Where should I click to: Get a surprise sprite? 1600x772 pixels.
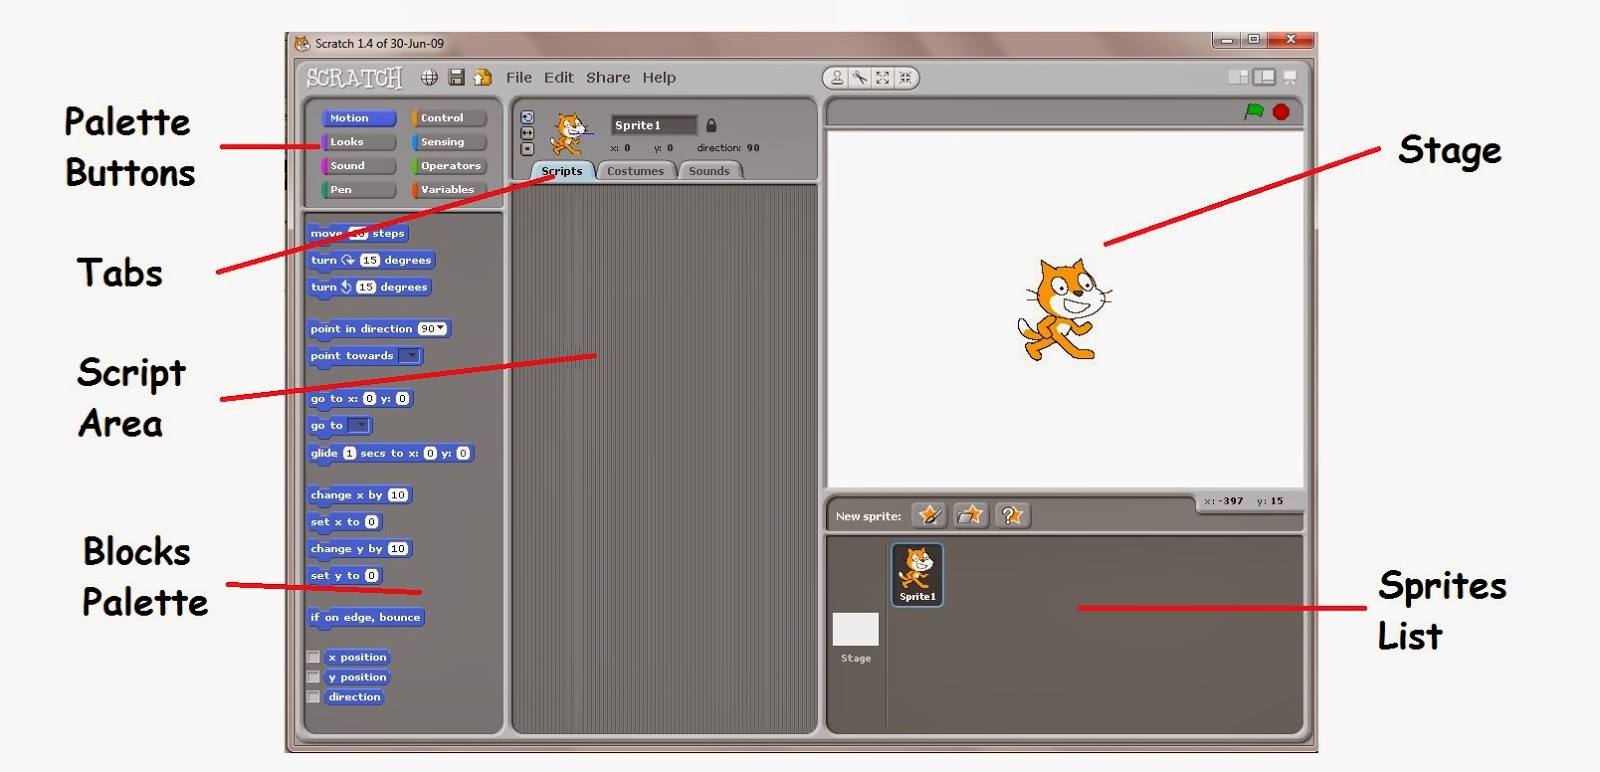1012,515
